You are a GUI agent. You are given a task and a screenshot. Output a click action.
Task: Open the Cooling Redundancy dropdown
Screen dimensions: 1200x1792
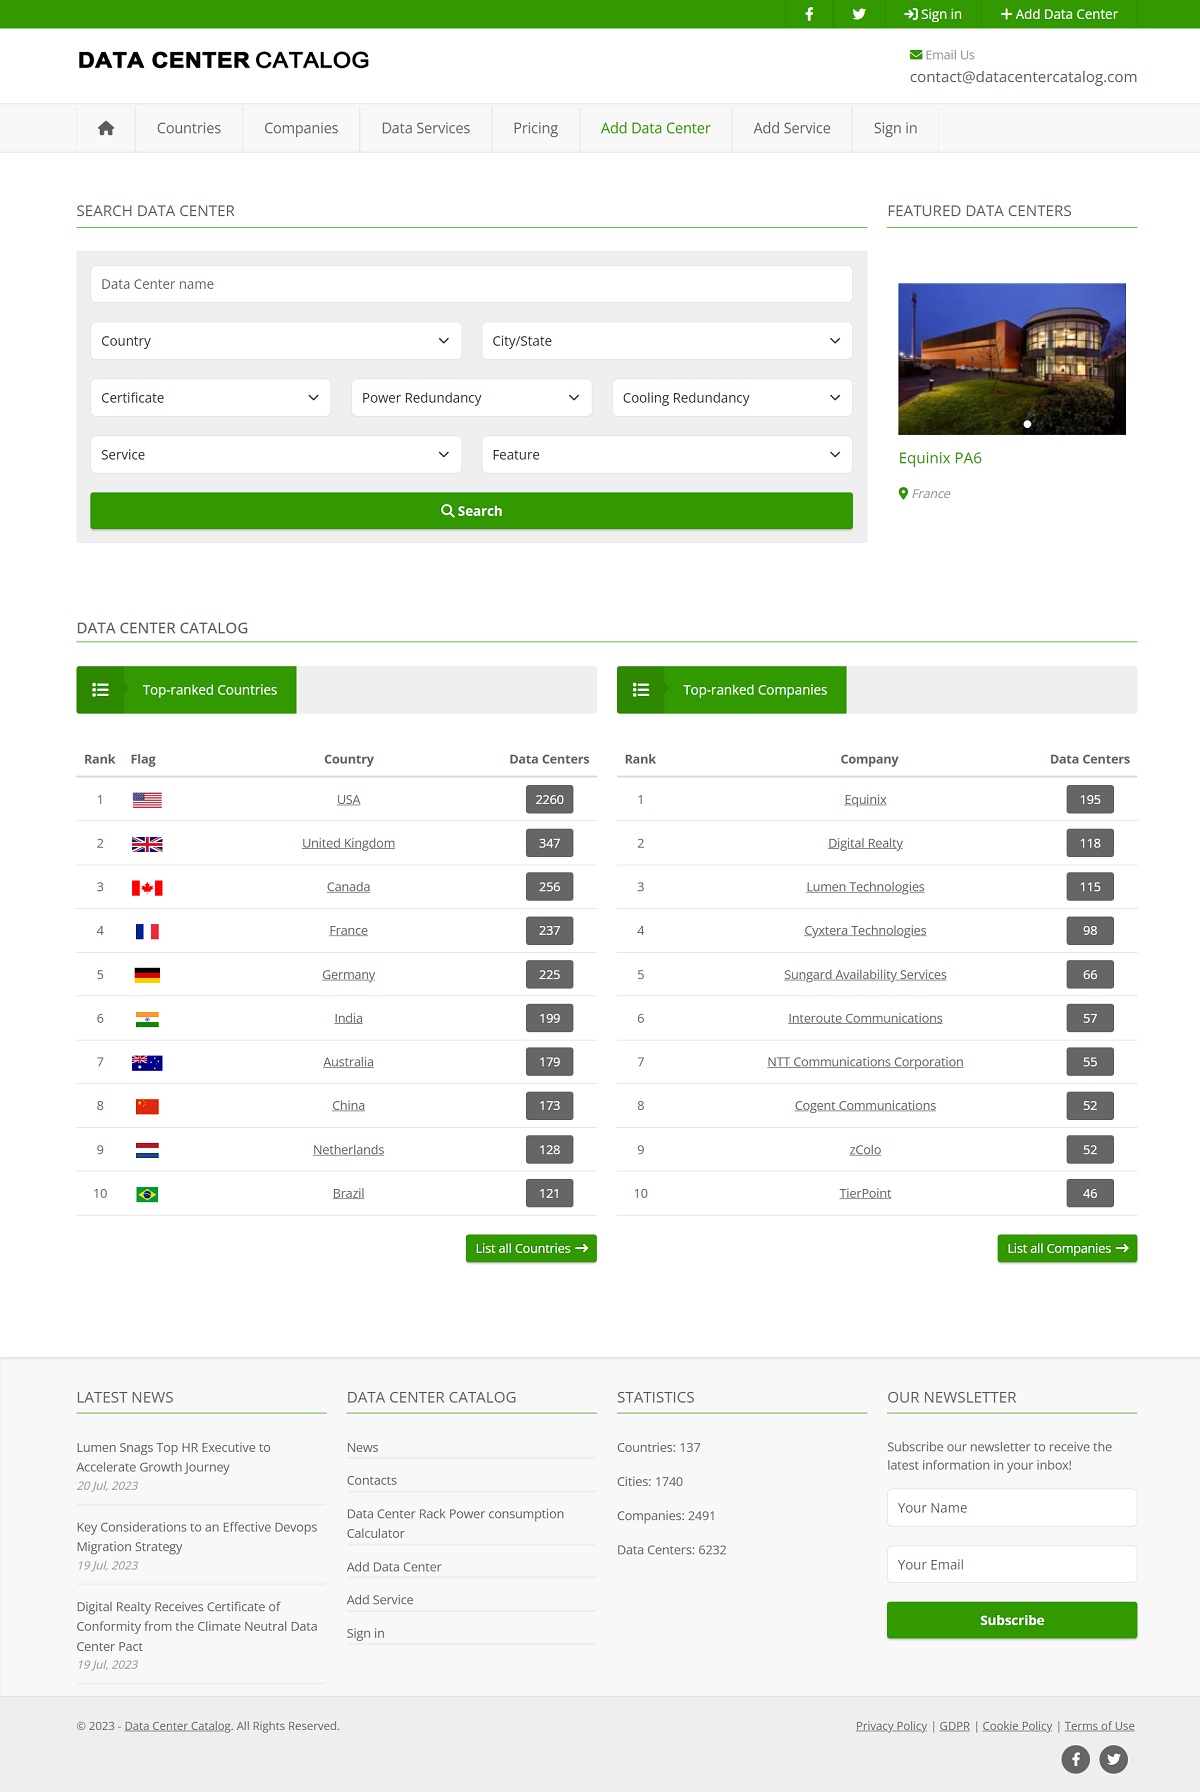click(x=731, y=398)
